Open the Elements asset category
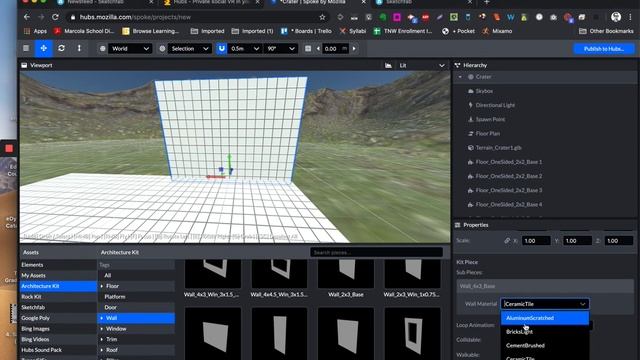Screen dimensions: 640x360 pos(58,265)
